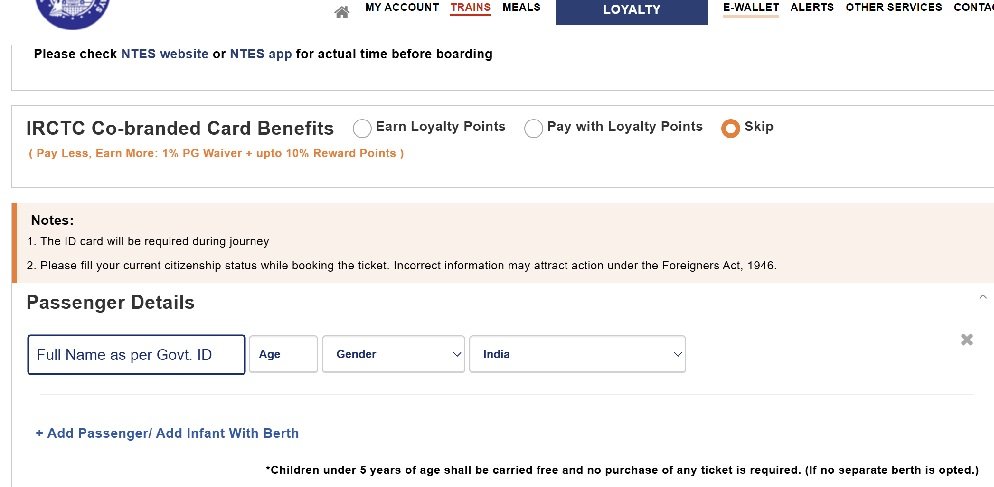Screen dimensions: 994x487
Task: Go to the home icon in navigation
Action: click(x=342, y=12)
